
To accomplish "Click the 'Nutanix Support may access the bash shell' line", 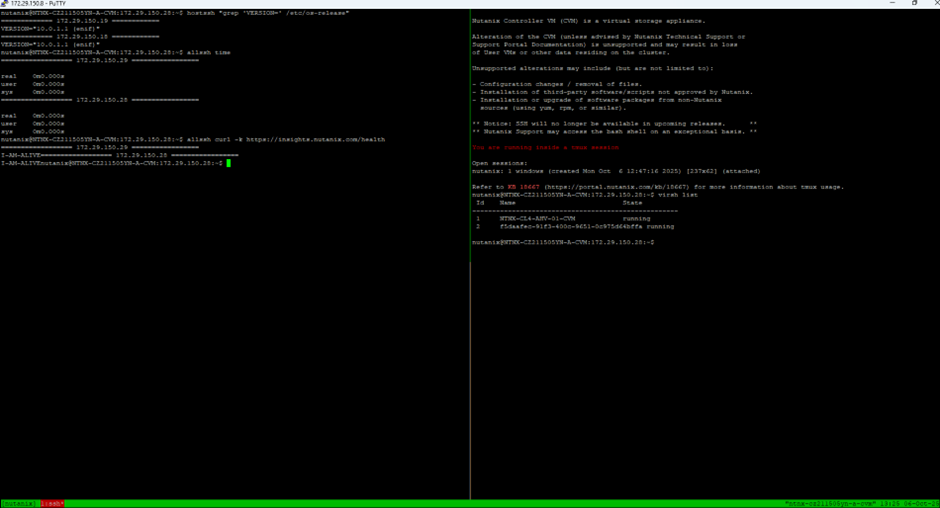I will click(614, 131).
